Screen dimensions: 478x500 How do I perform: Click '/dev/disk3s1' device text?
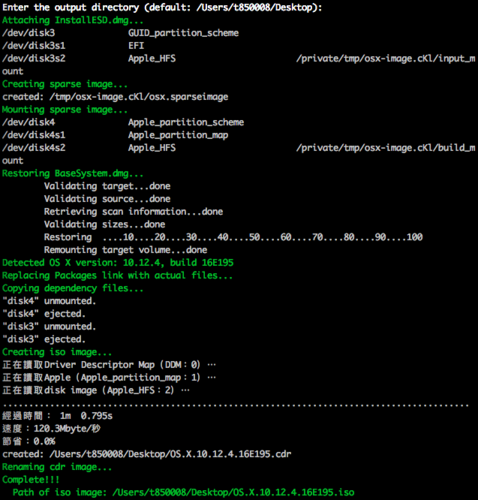point(34,46)
